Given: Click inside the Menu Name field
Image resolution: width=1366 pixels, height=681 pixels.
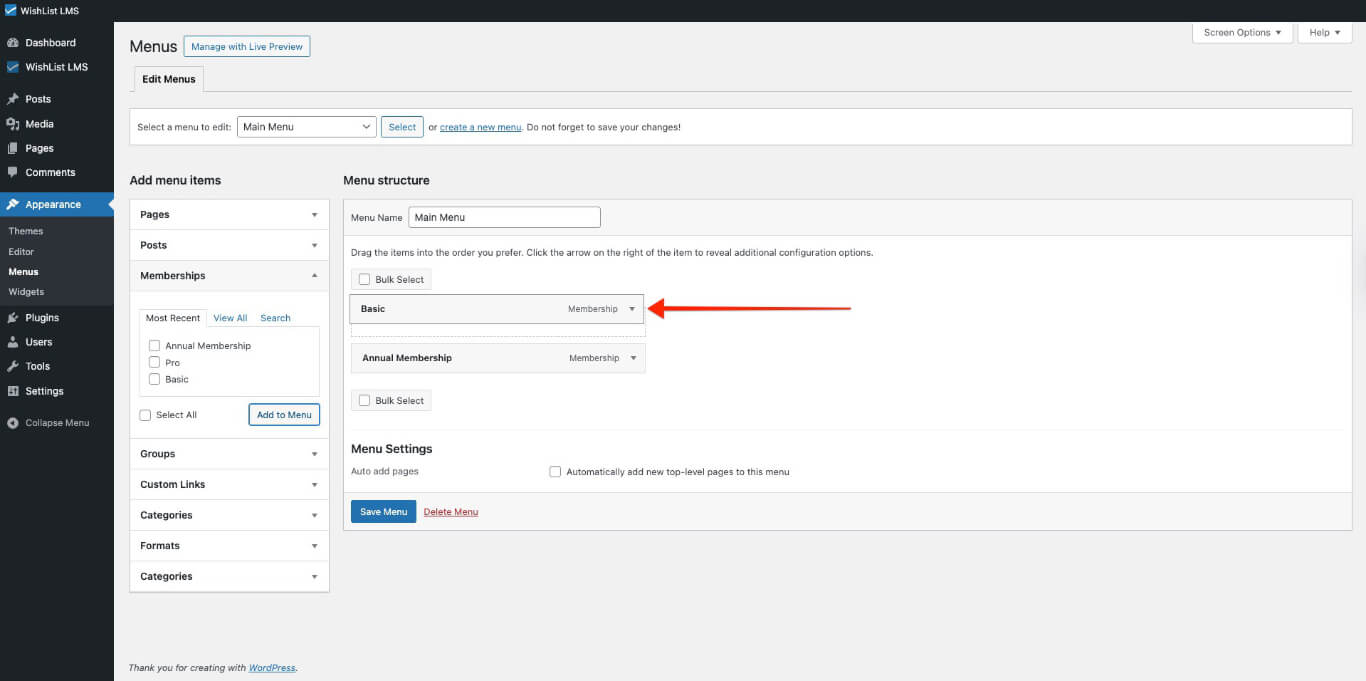Looking at the screenshot, I should [x=503, y=217].
